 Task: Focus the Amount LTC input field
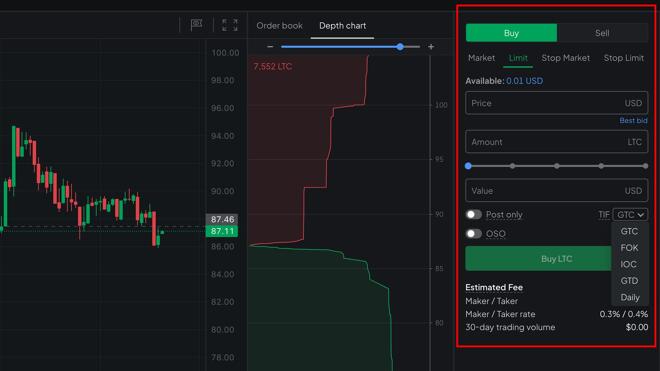pyautogui.click(x=556, y=142)
